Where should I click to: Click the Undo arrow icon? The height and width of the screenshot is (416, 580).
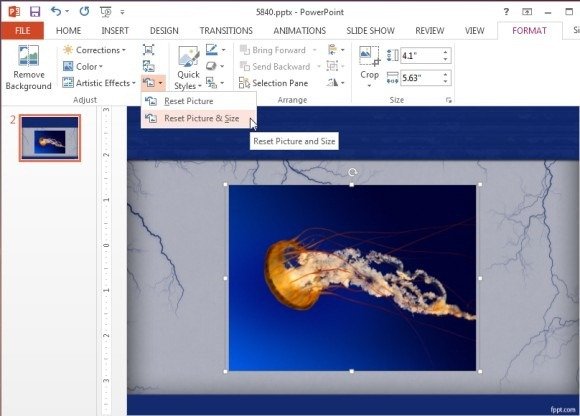tap(56, 11)
